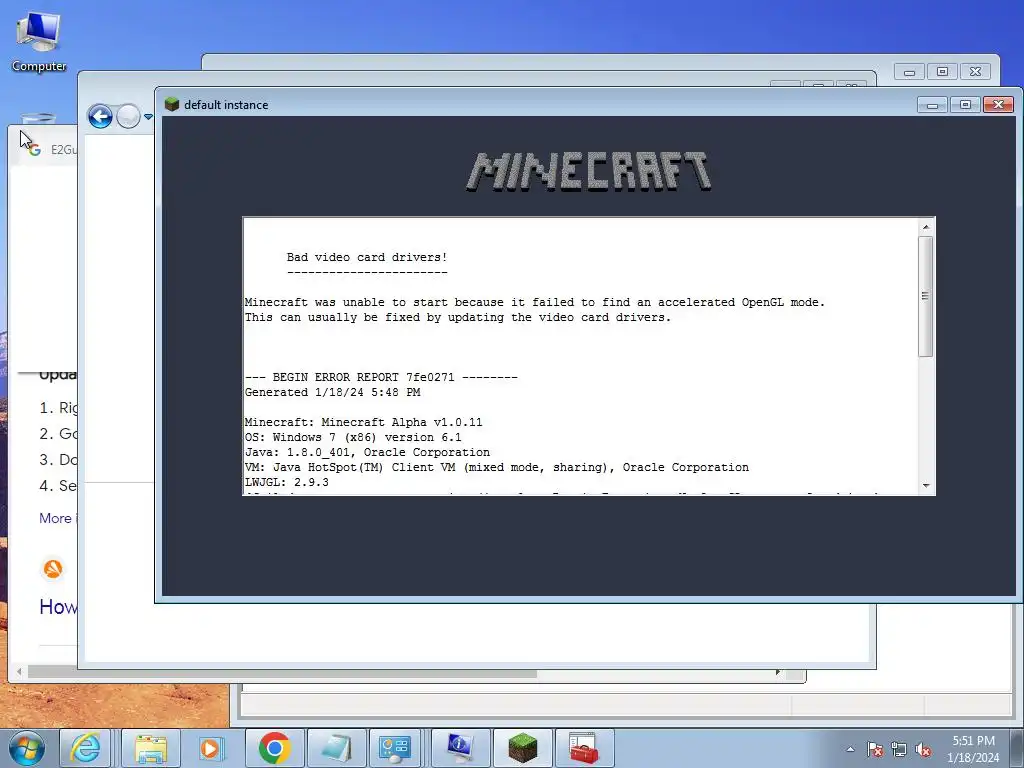The width and height of the screenshot is (1024, 768).
Task: Click "Bad video card drivers!" heading text
Action: (367, 257)
